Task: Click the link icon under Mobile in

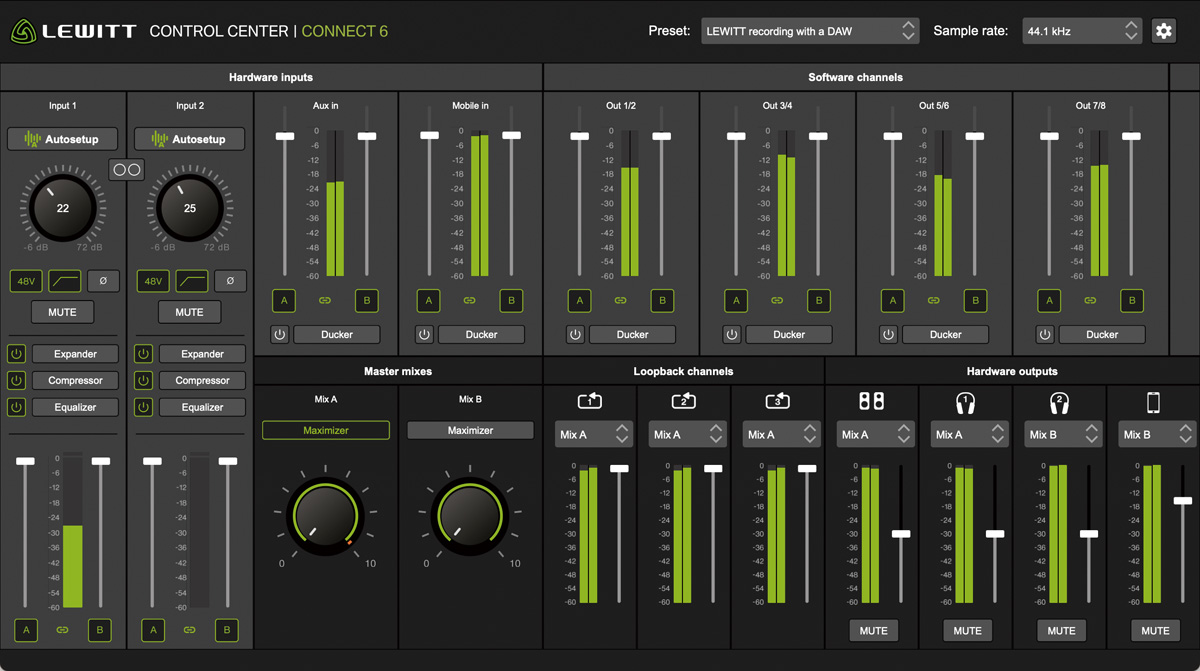Action: tap(469, 300)
